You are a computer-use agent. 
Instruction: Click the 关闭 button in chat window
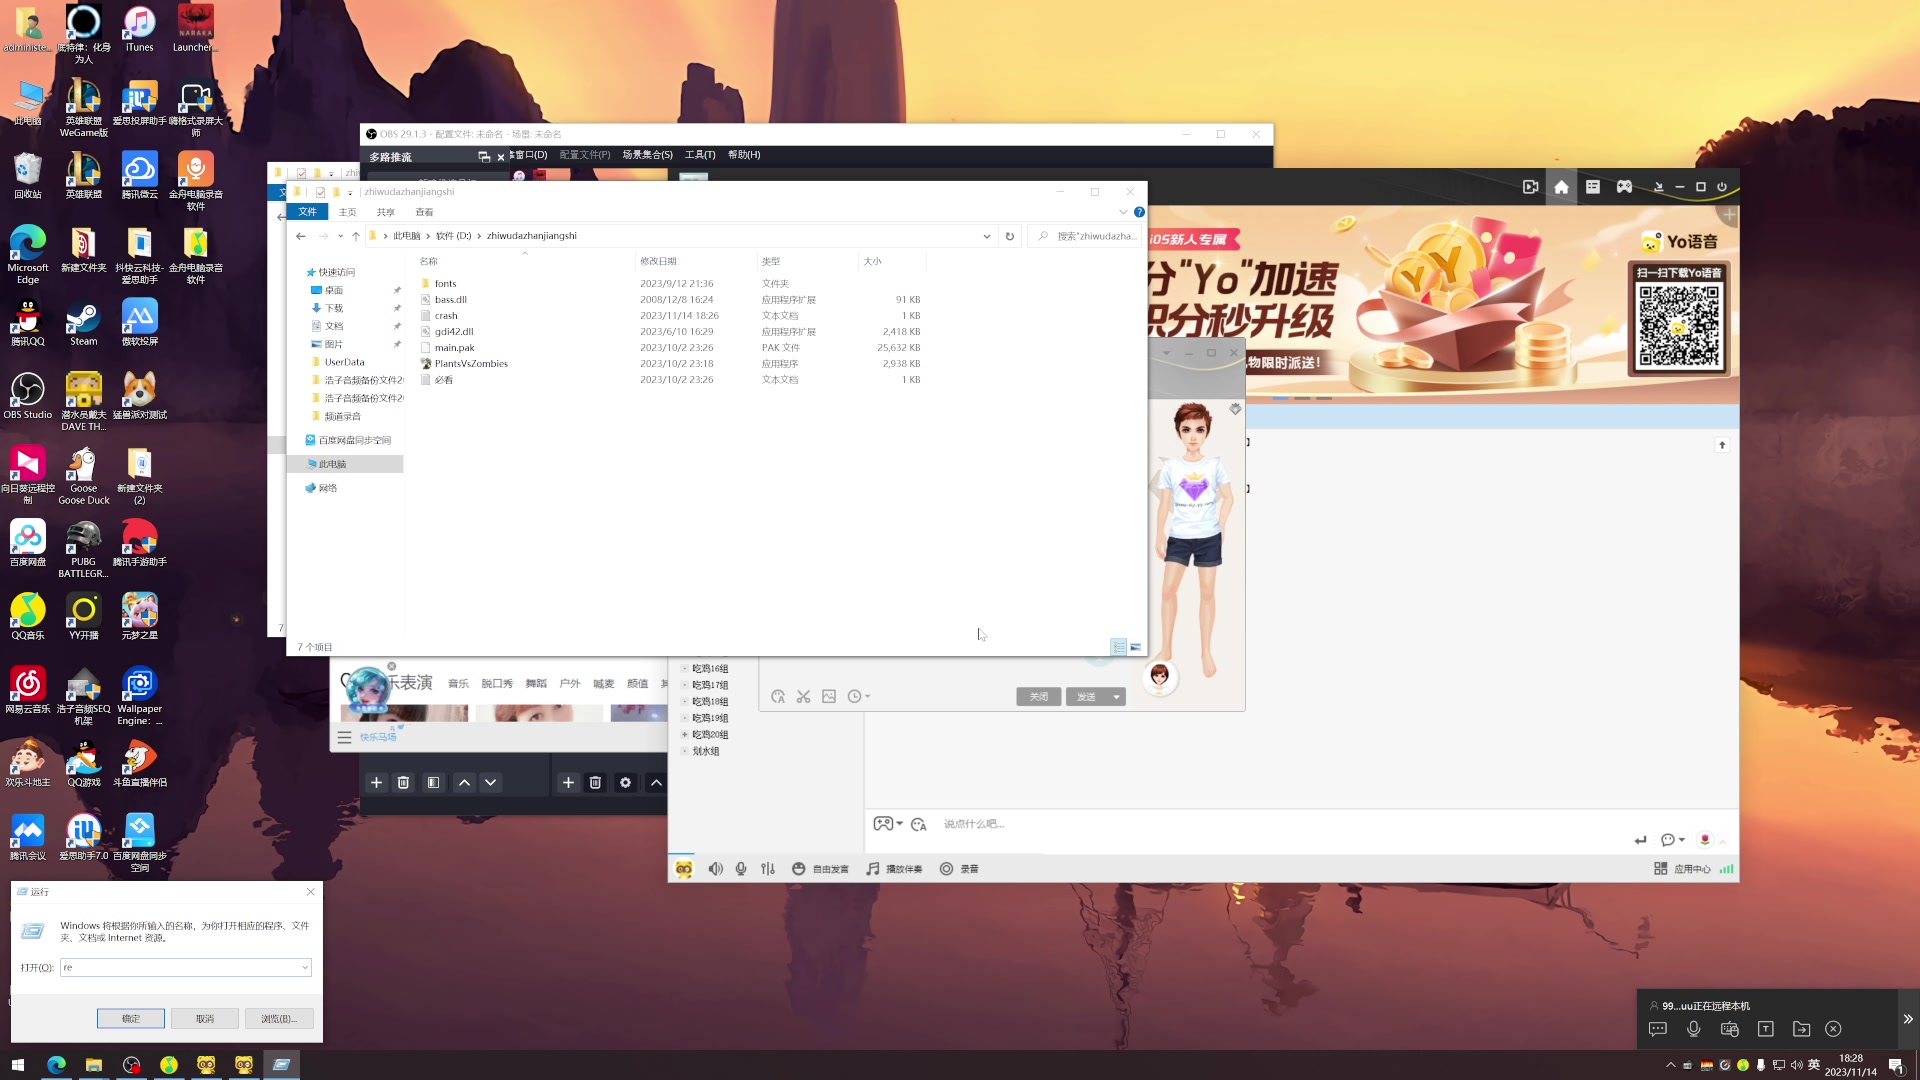1038,697
